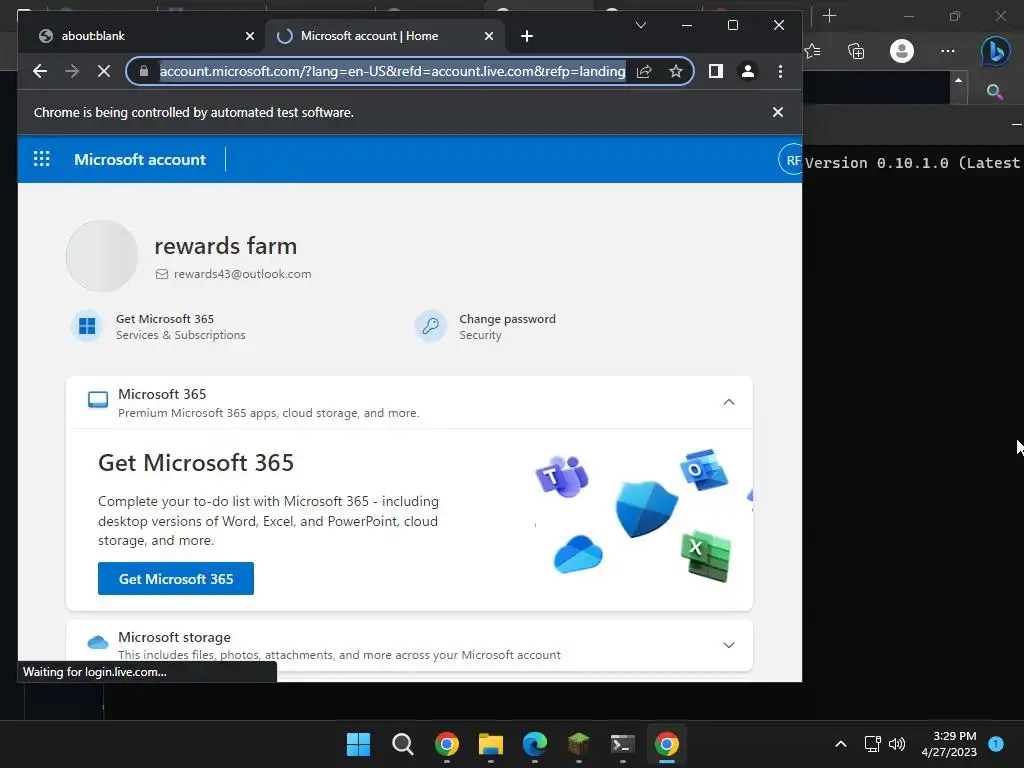Click the Windows Start button

[x=359, y=744]
